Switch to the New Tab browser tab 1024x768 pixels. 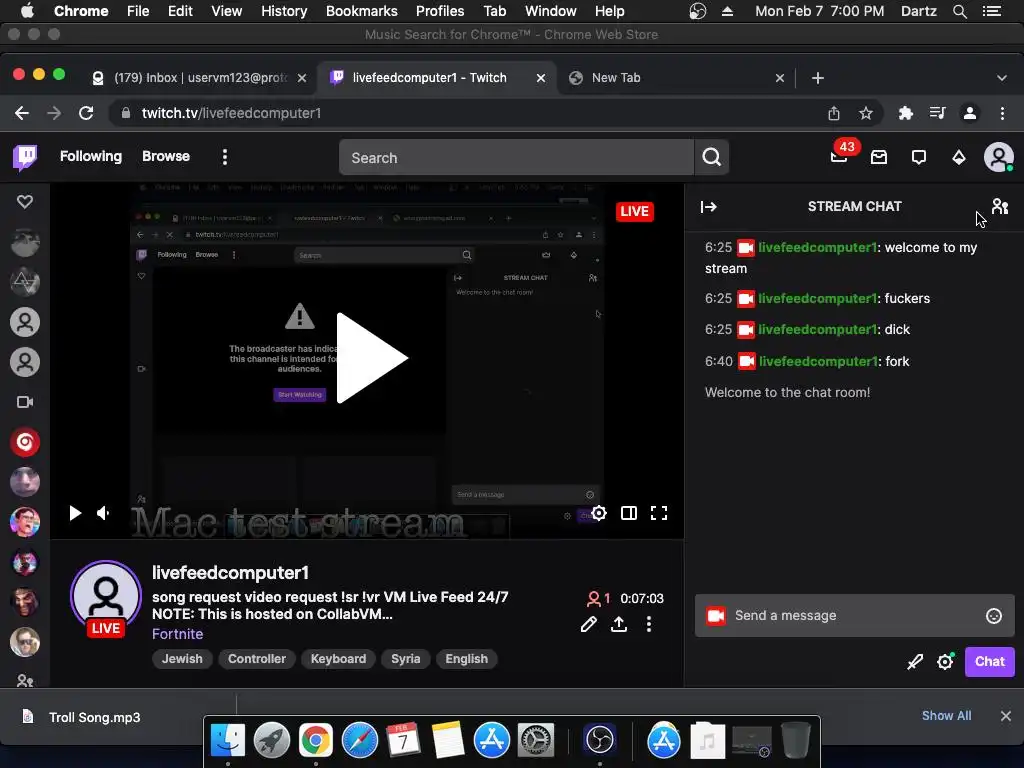click(676, 78)
